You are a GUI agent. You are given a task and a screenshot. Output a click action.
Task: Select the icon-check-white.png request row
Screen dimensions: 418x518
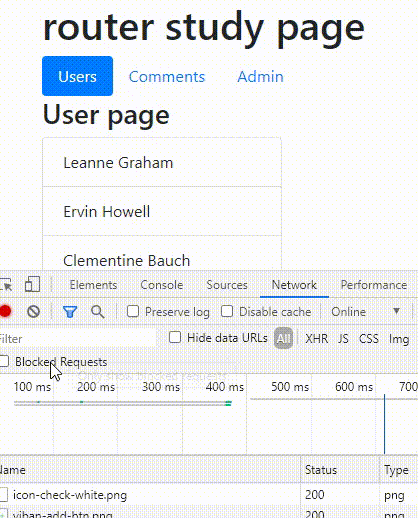point(209,495)
